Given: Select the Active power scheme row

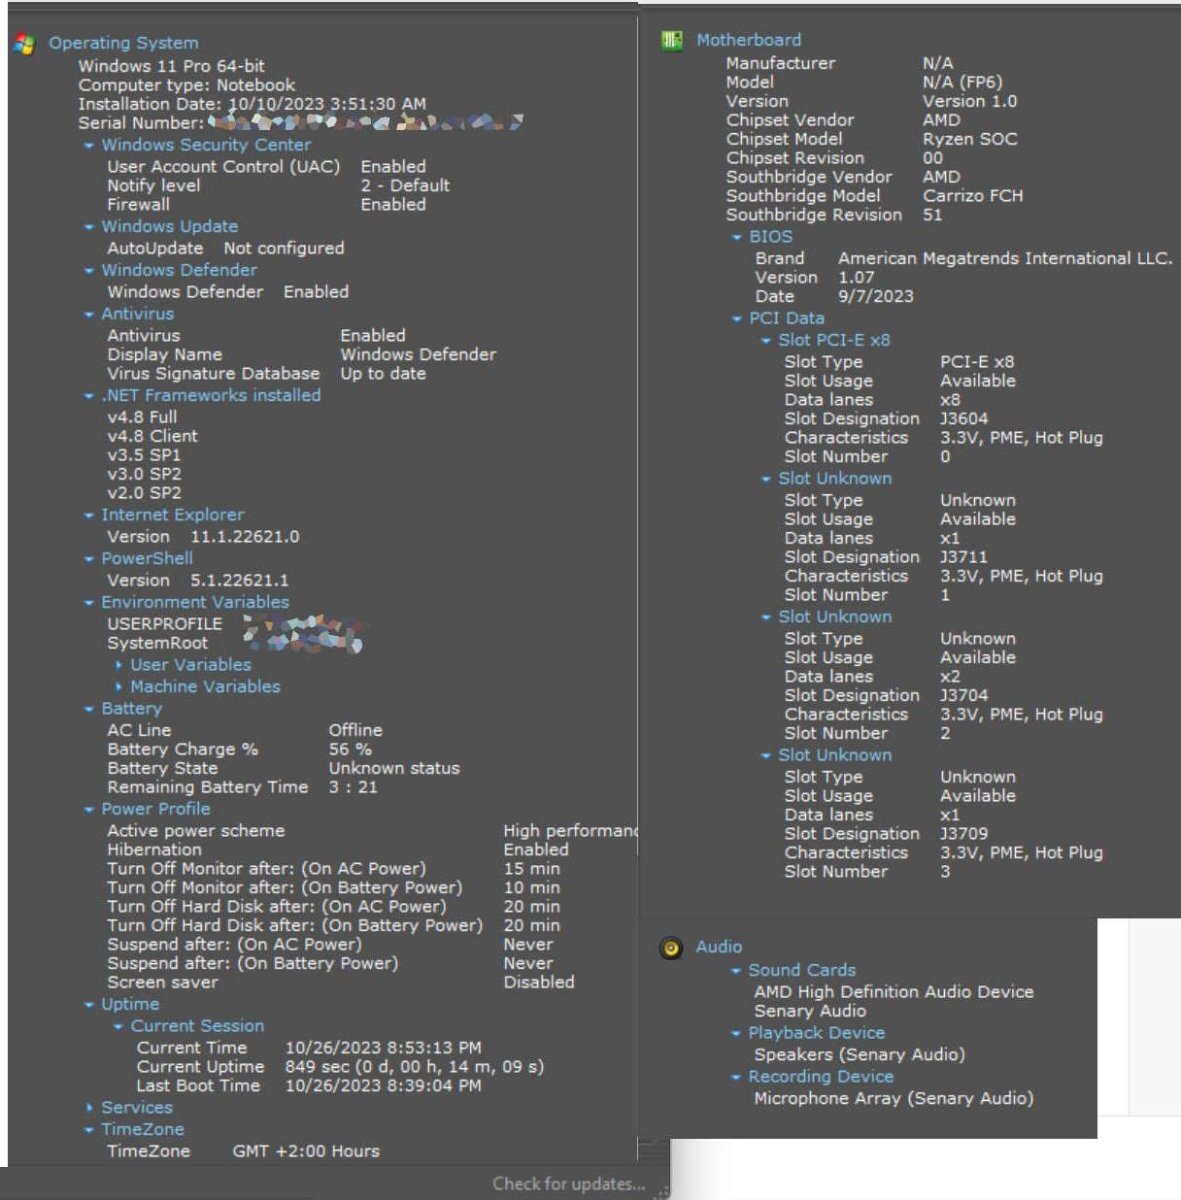Looking at the screenshot, I should [x=372, y=832].
